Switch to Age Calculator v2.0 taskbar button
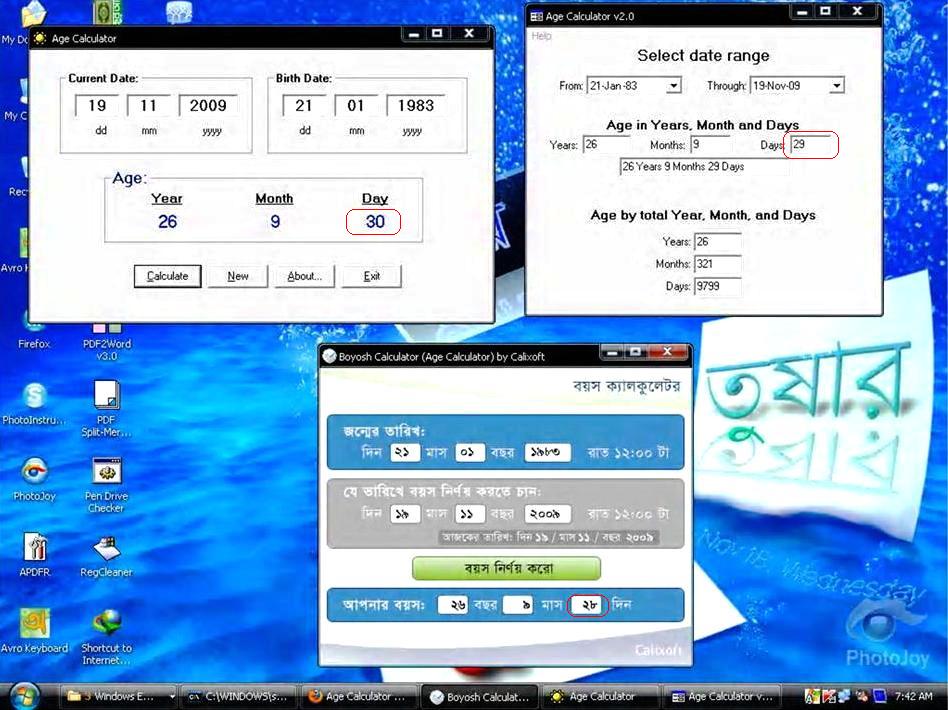Screen dimensions: 948x710 (x=722, y=697)
